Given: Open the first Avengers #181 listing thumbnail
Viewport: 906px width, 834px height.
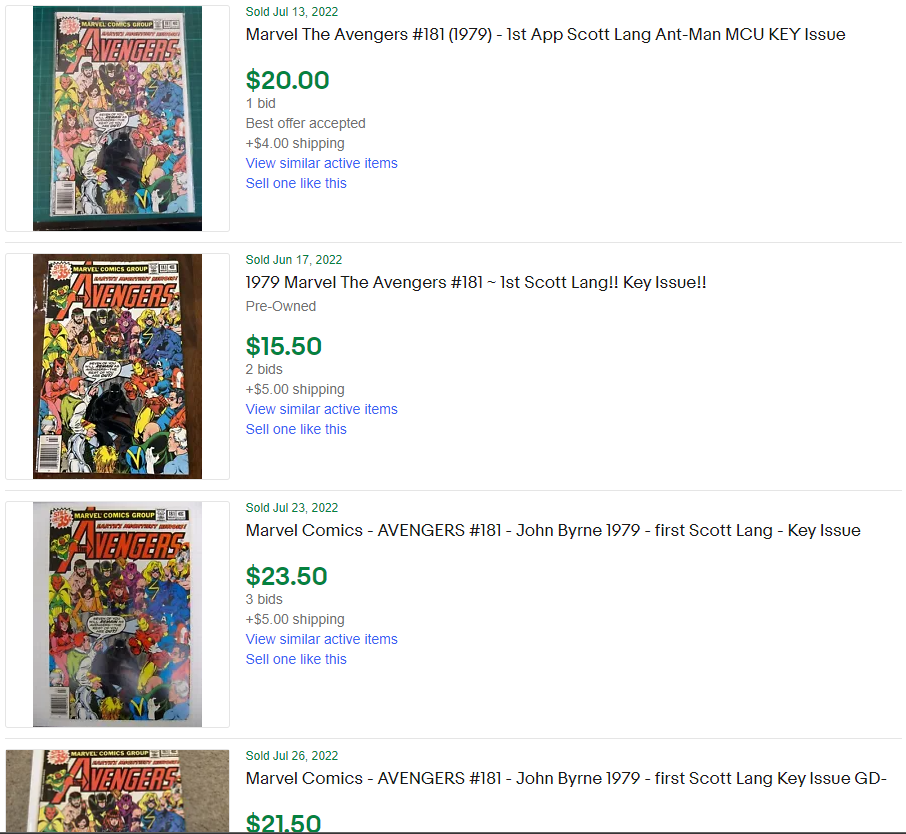Looking at the screenshot, I should point(117,118).
